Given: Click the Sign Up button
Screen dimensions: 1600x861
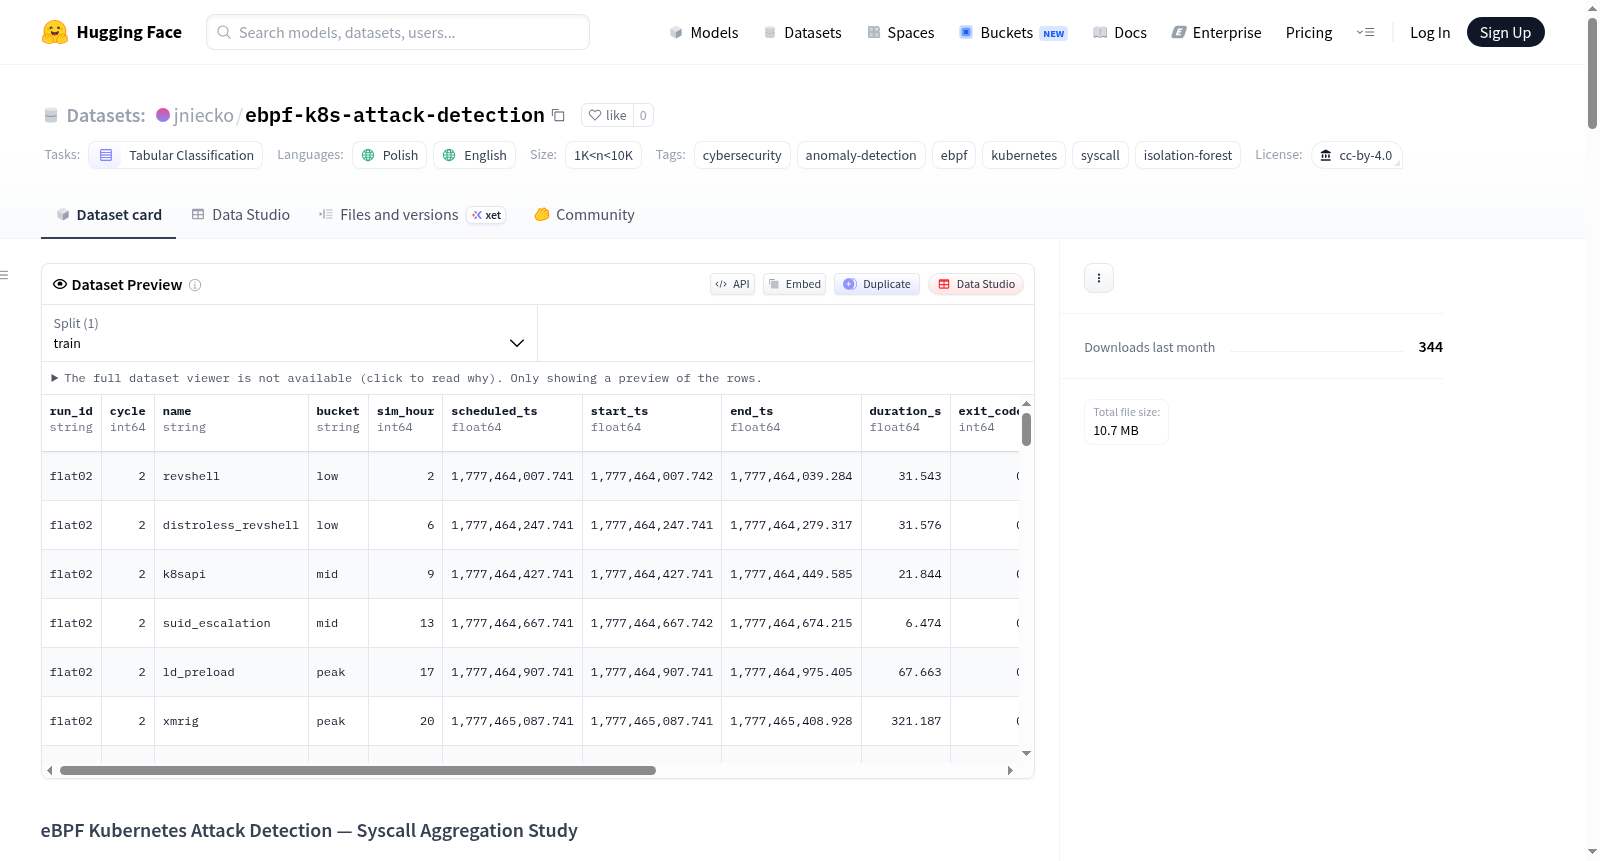Looking at the screenshot, I should (x=1505, y=32).
